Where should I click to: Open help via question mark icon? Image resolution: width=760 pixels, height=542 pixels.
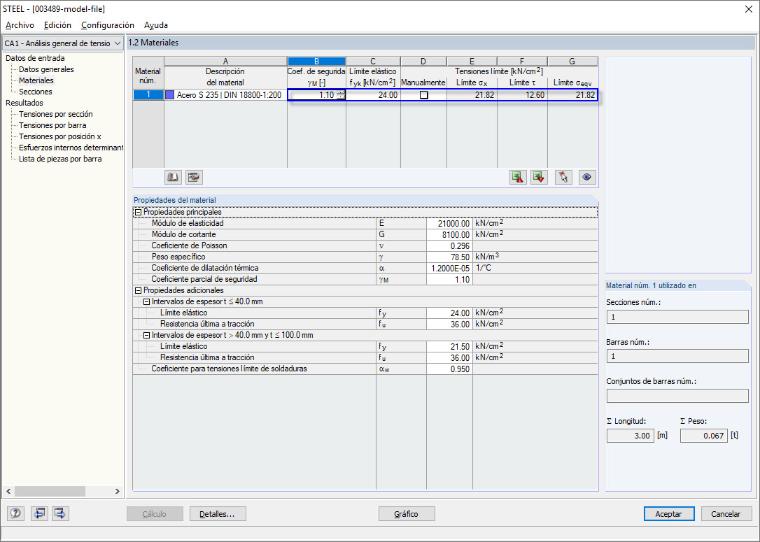[x=16, y=513]
